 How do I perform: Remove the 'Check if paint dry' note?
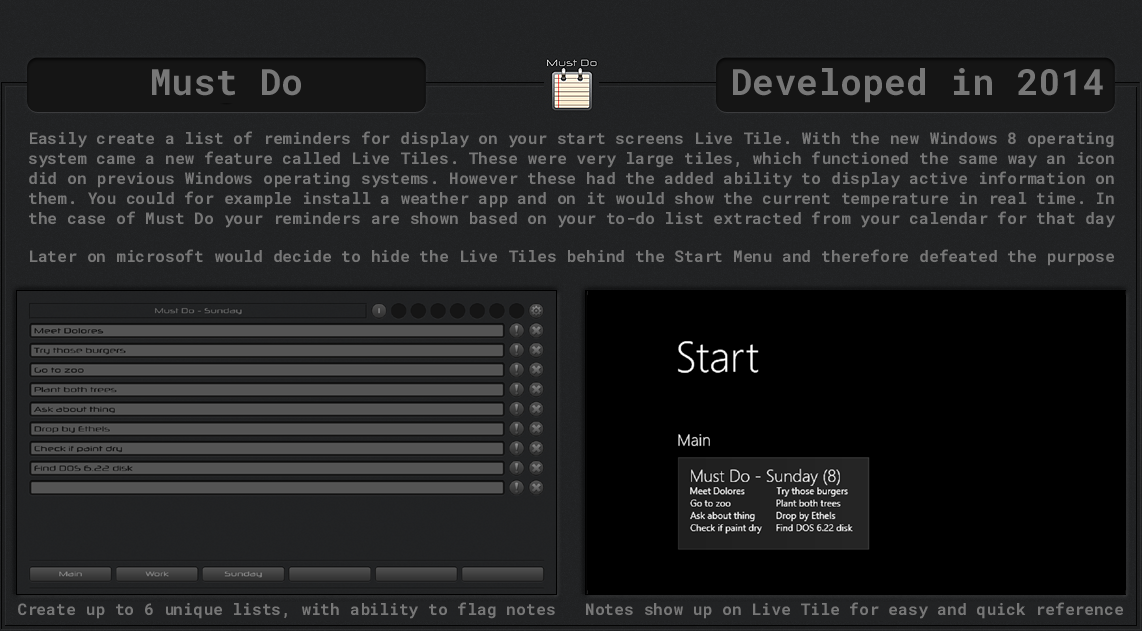[x=536, y=448]
